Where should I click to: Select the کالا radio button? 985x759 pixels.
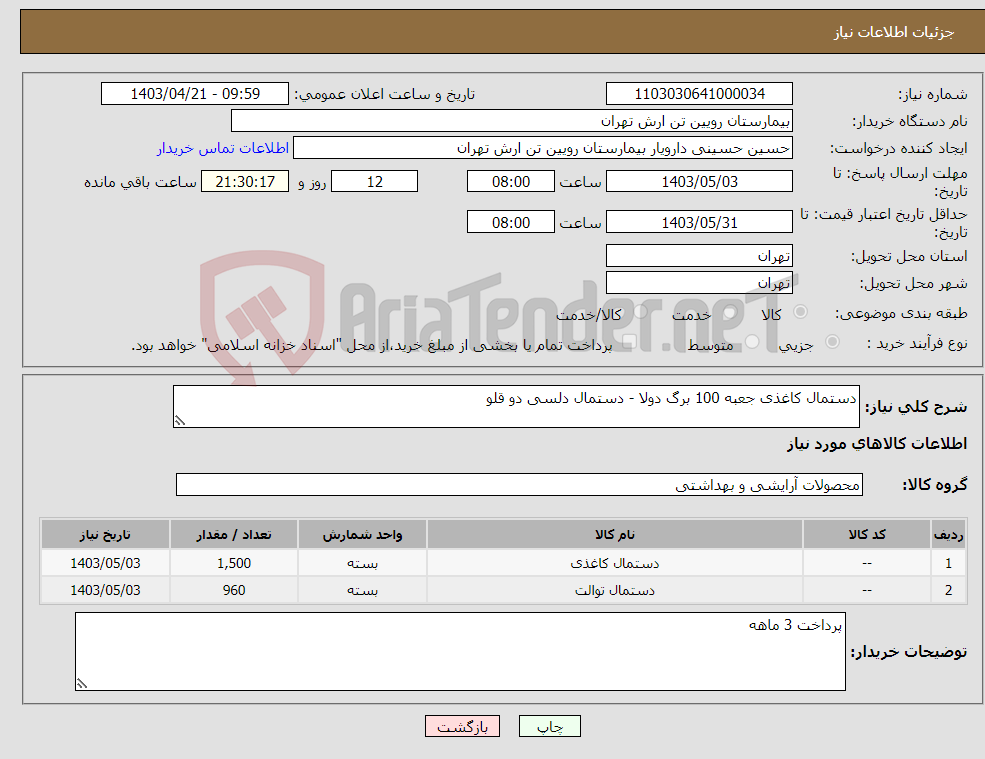pos(800,312)
